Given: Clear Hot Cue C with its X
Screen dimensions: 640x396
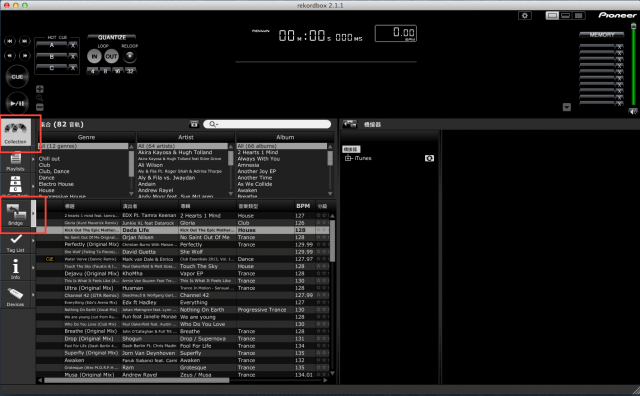Looking at the screenshot, I should point(73,68).
